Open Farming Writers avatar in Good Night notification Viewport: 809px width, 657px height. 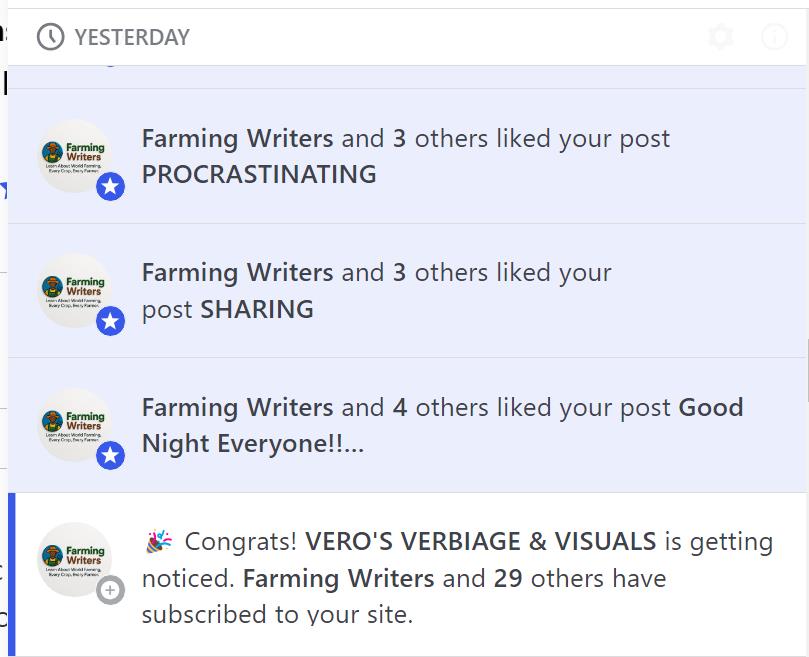click(x=75, y=425)
